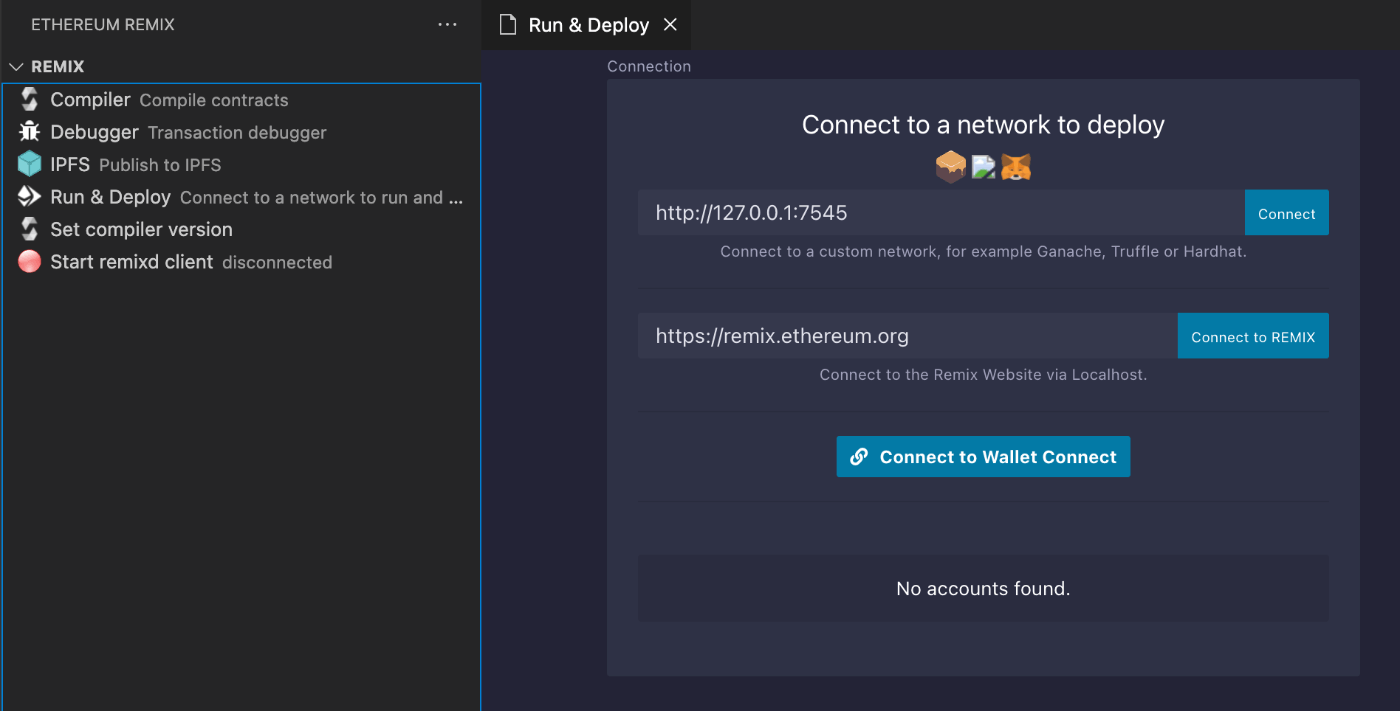This screenshot has width=1400, height=711.
Task: Click 'Connect to the Remix Website via Localhost.' text
Action: pos(984,375)
